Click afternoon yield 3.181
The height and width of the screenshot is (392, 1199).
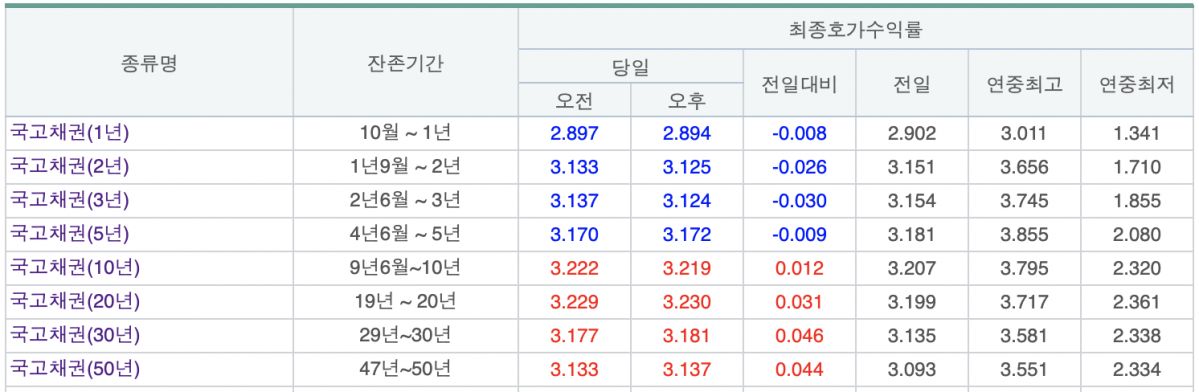pos(687,335)
